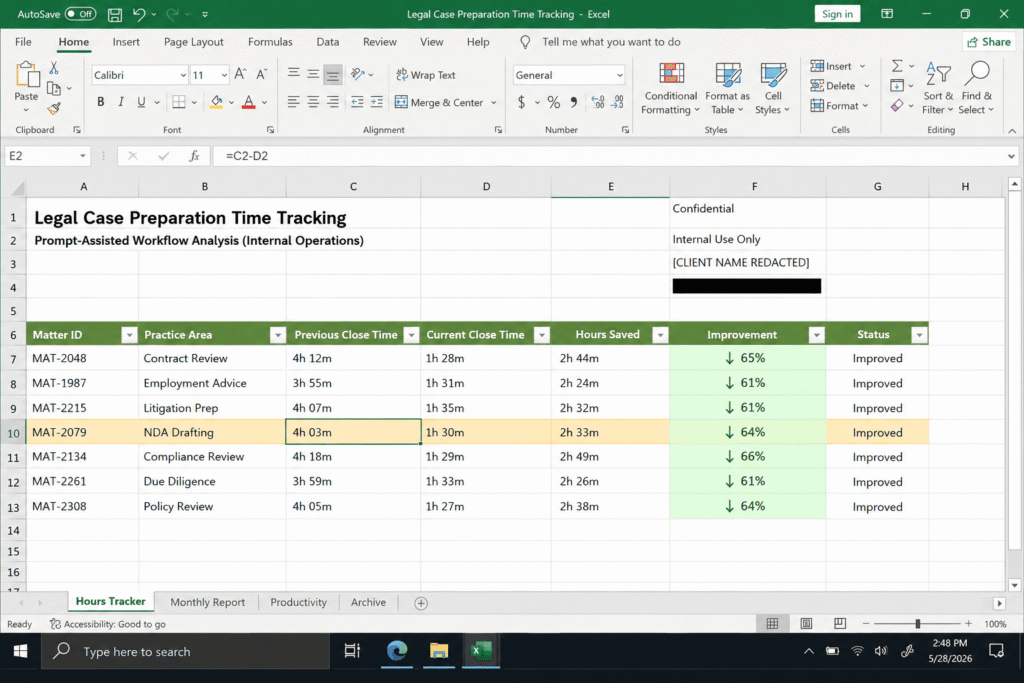This screenshot has height=683, width=1024.
Task: Add a new sheet with plus icon
Action: pos(421,603)
